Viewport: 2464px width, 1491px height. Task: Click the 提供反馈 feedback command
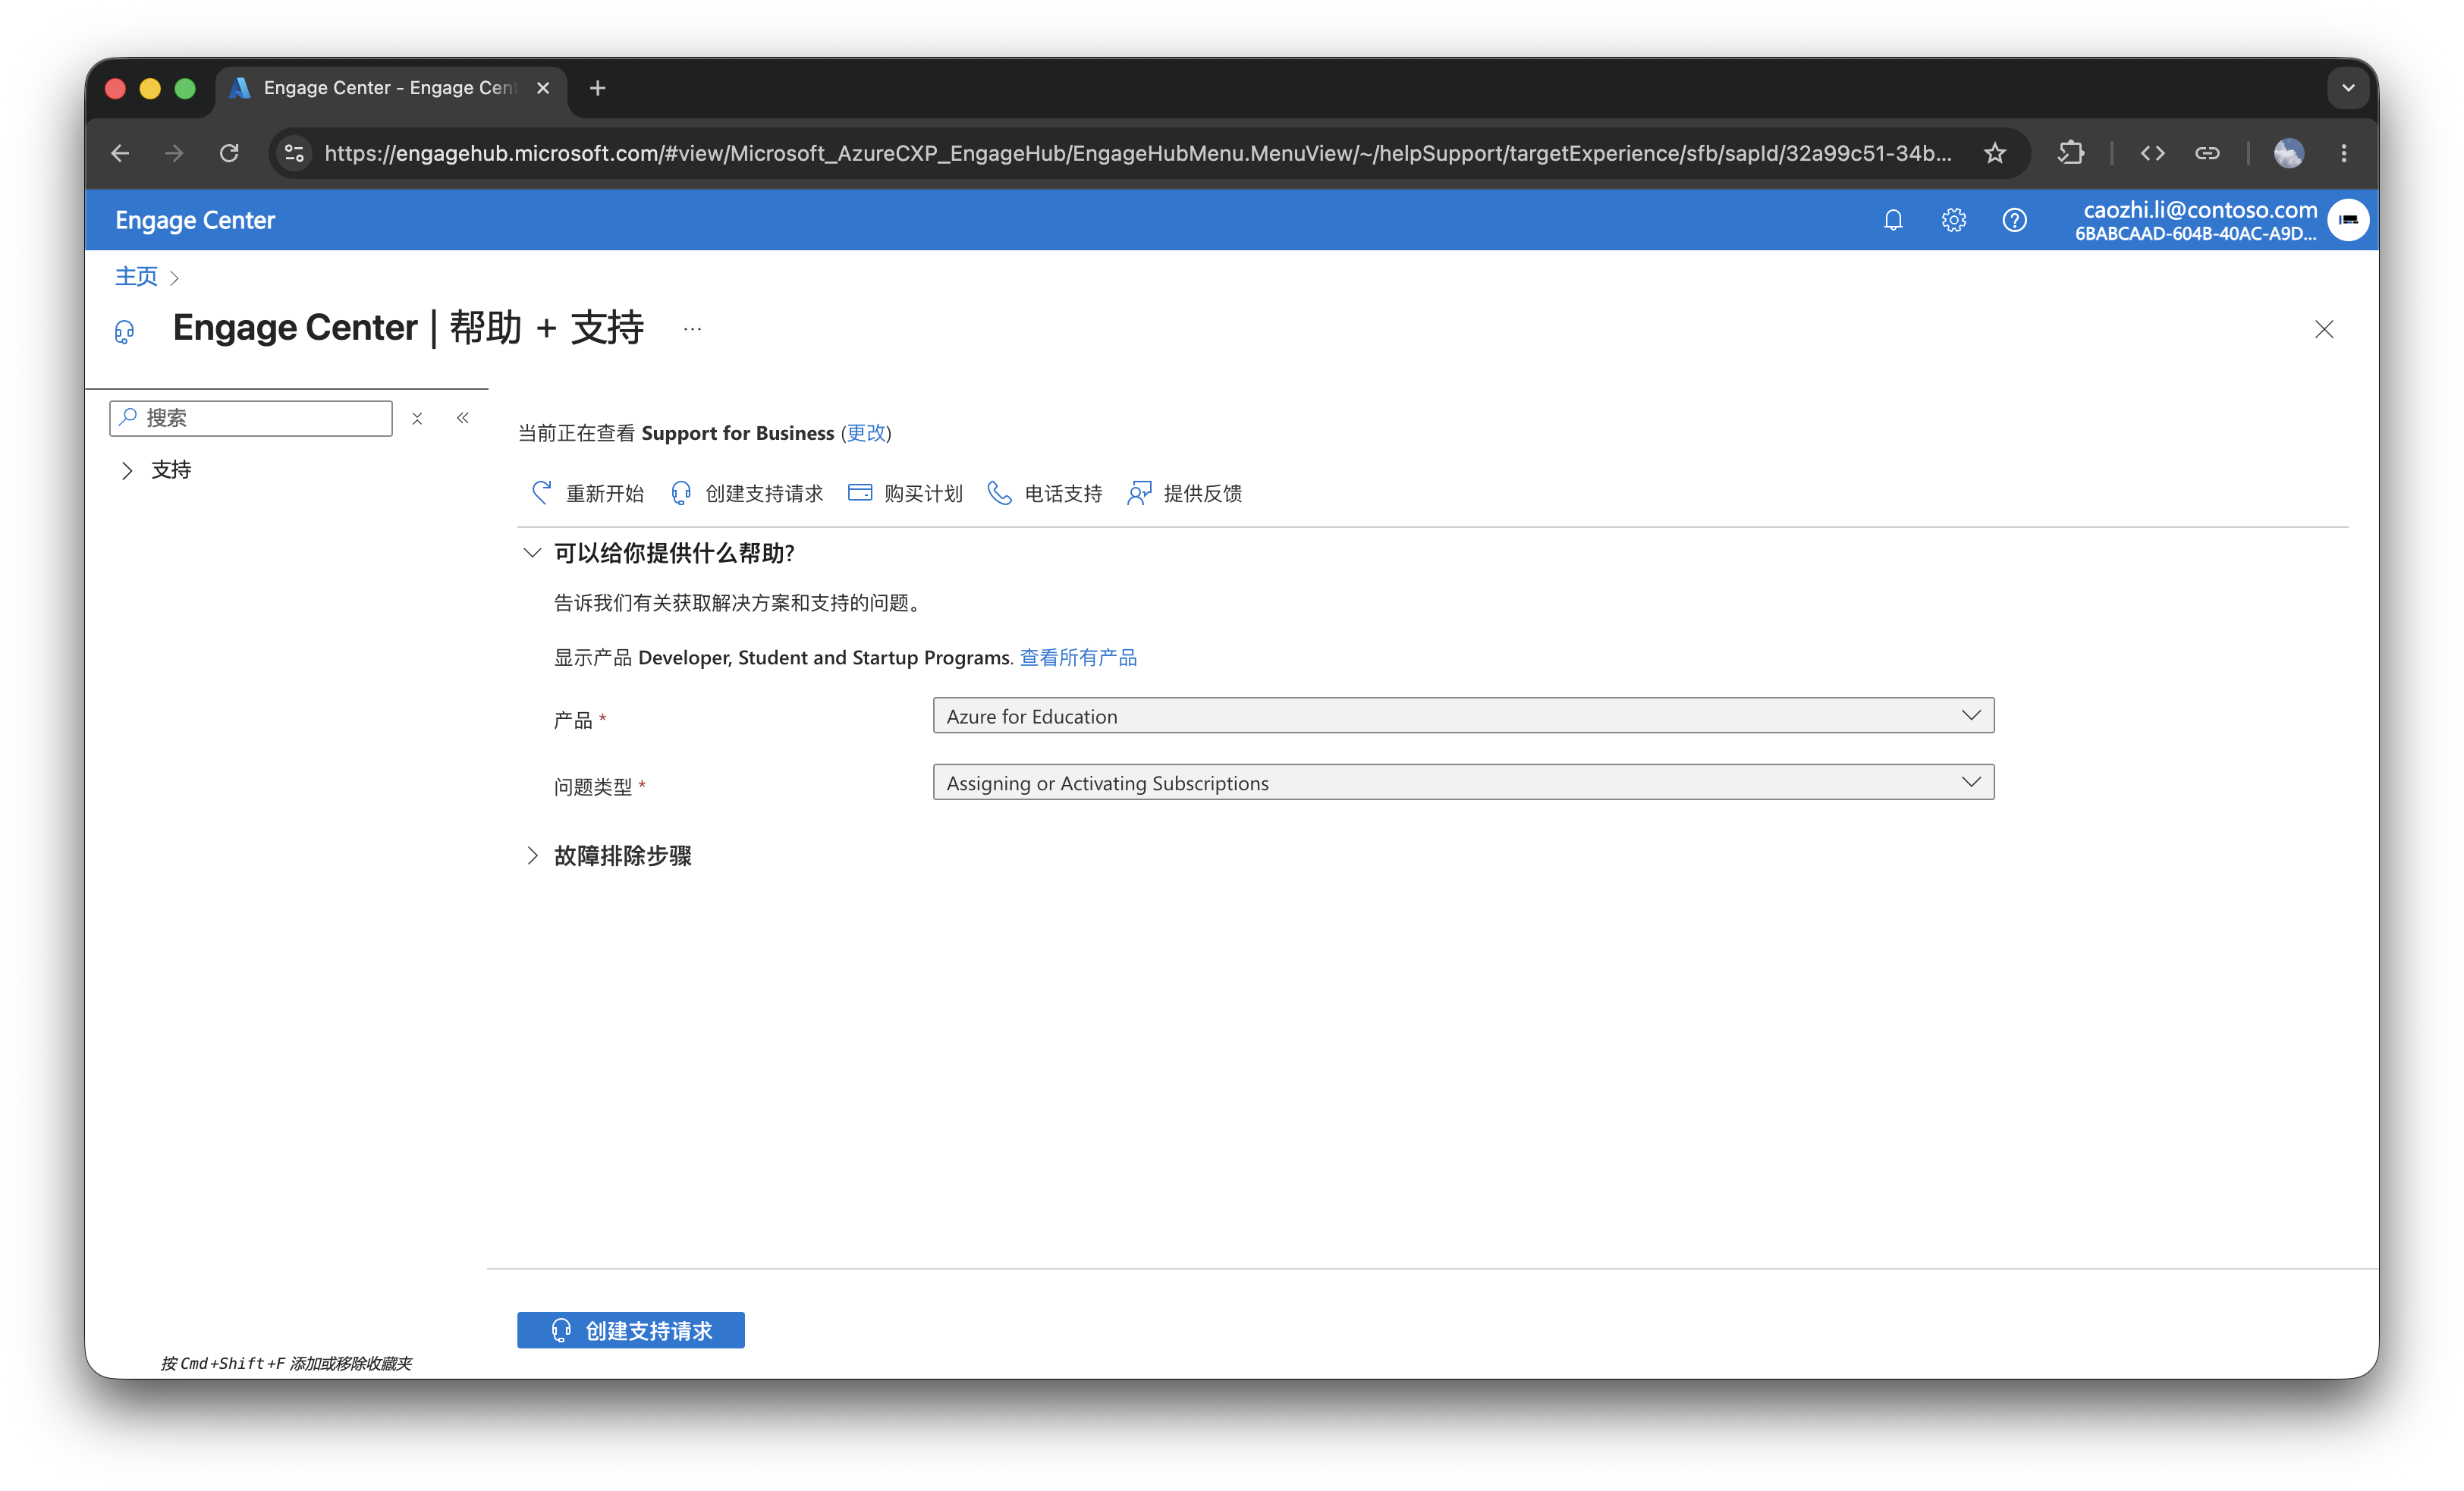pyautogui.click(x=1185, y=493)
